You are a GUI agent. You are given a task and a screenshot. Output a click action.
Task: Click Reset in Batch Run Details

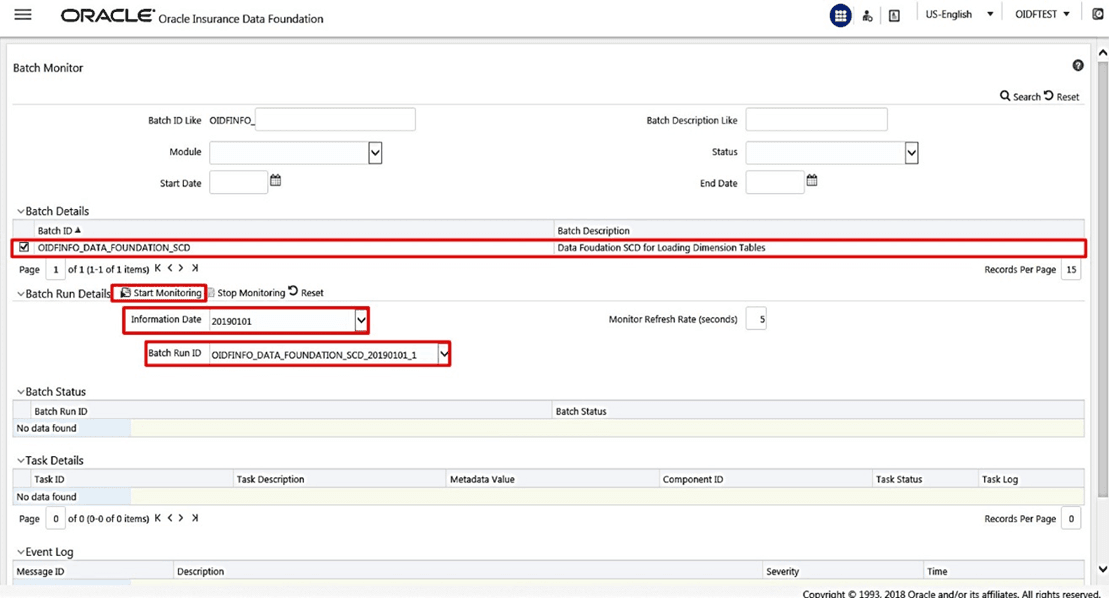point(306,293)
